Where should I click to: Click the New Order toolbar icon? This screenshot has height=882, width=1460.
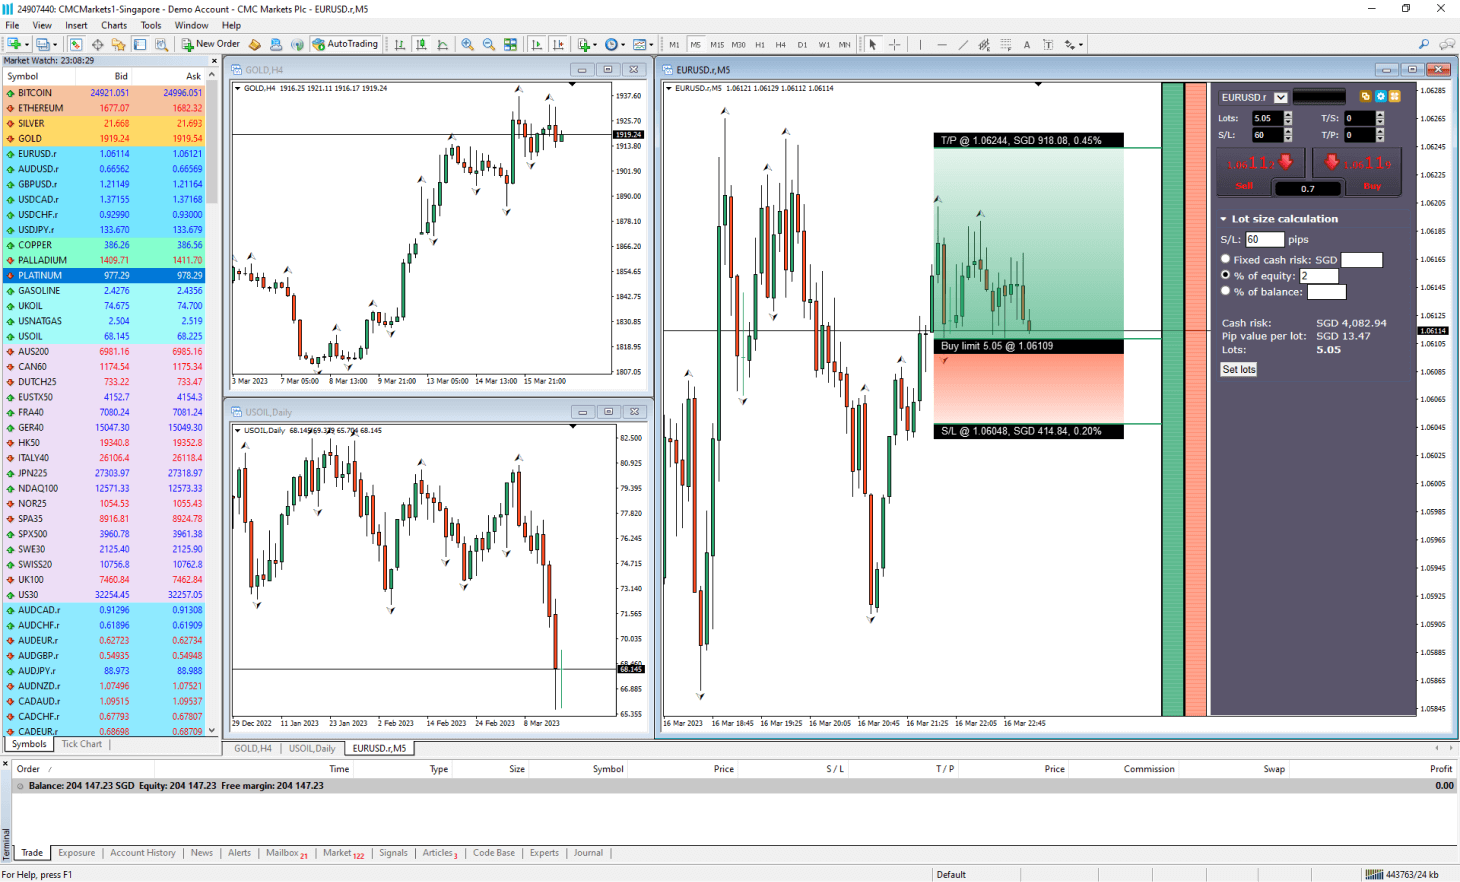point(190,44)
